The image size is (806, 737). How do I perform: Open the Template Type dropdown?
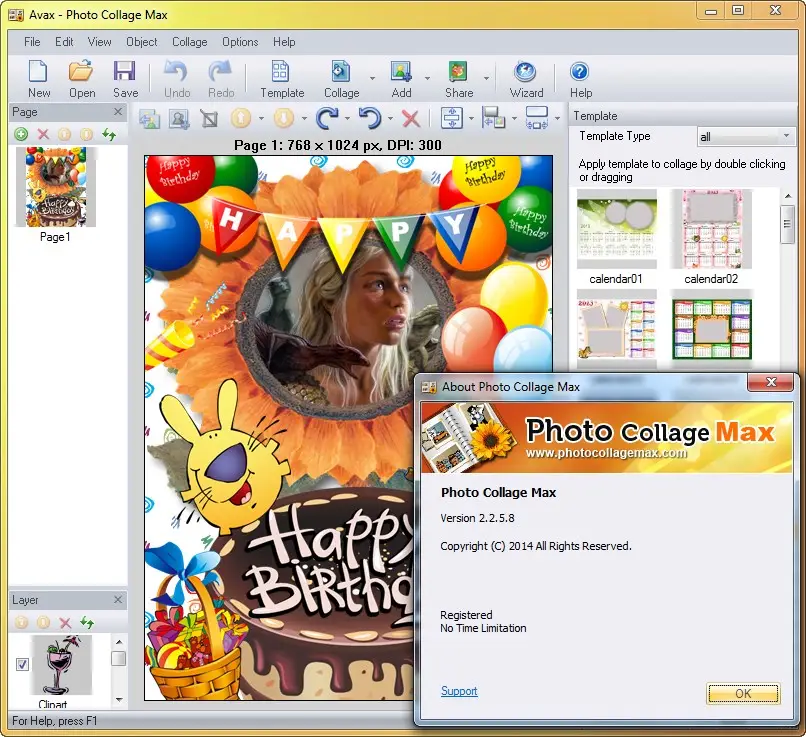745,137
